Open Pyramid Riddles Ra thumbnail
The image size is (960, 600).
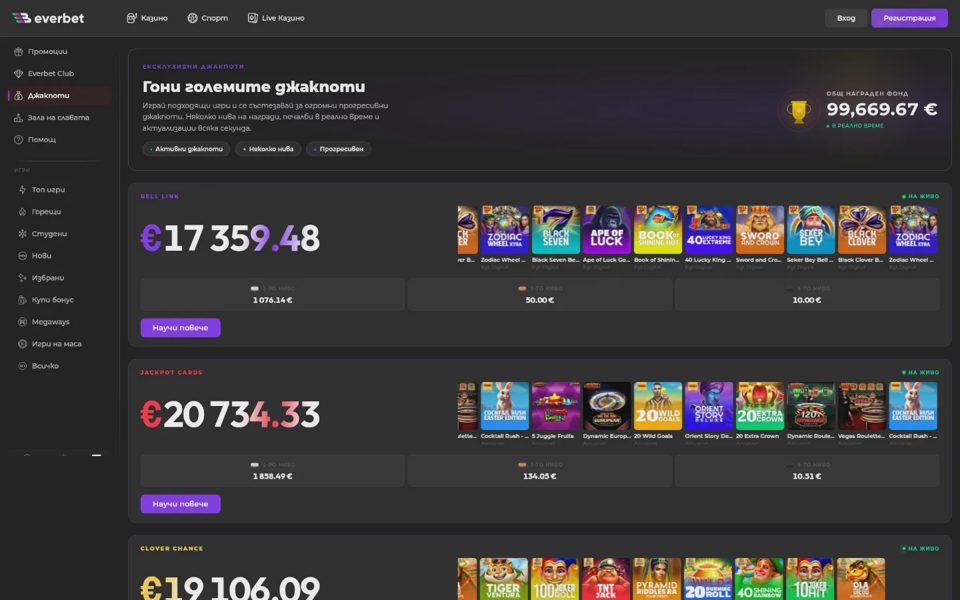(657, 579)
